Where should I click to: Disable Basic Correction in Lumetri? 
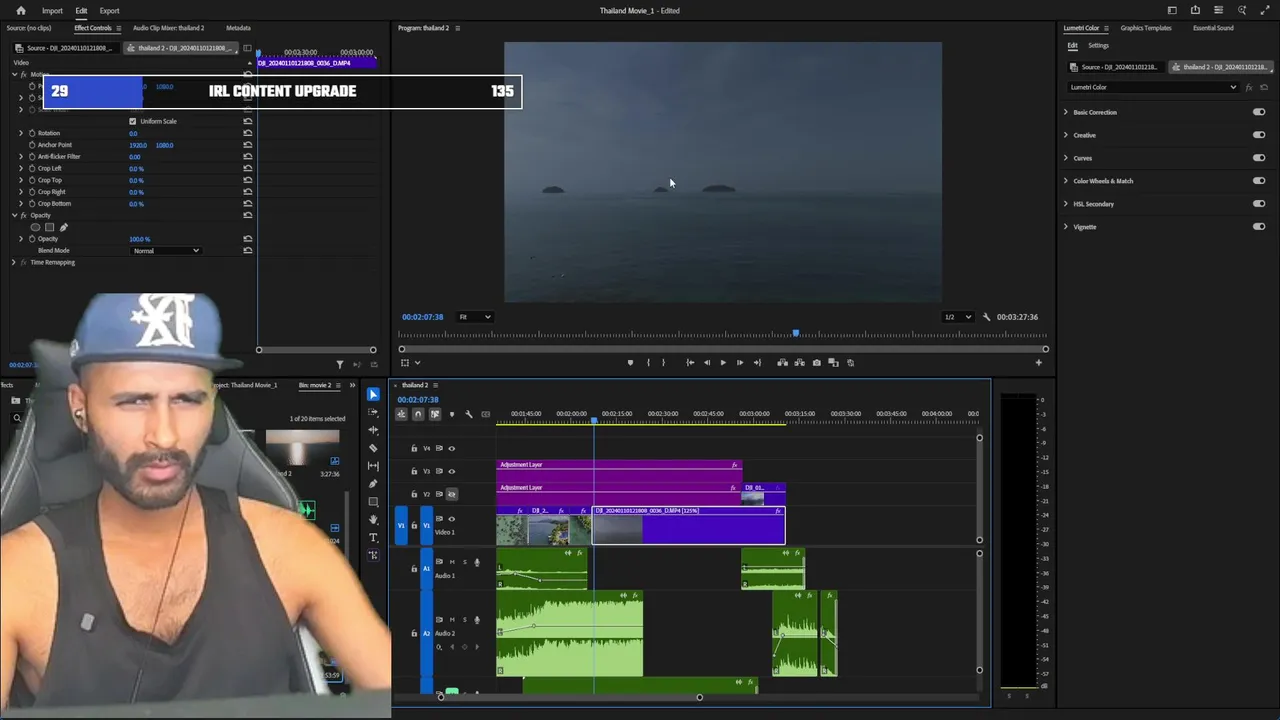[1259, 112]
